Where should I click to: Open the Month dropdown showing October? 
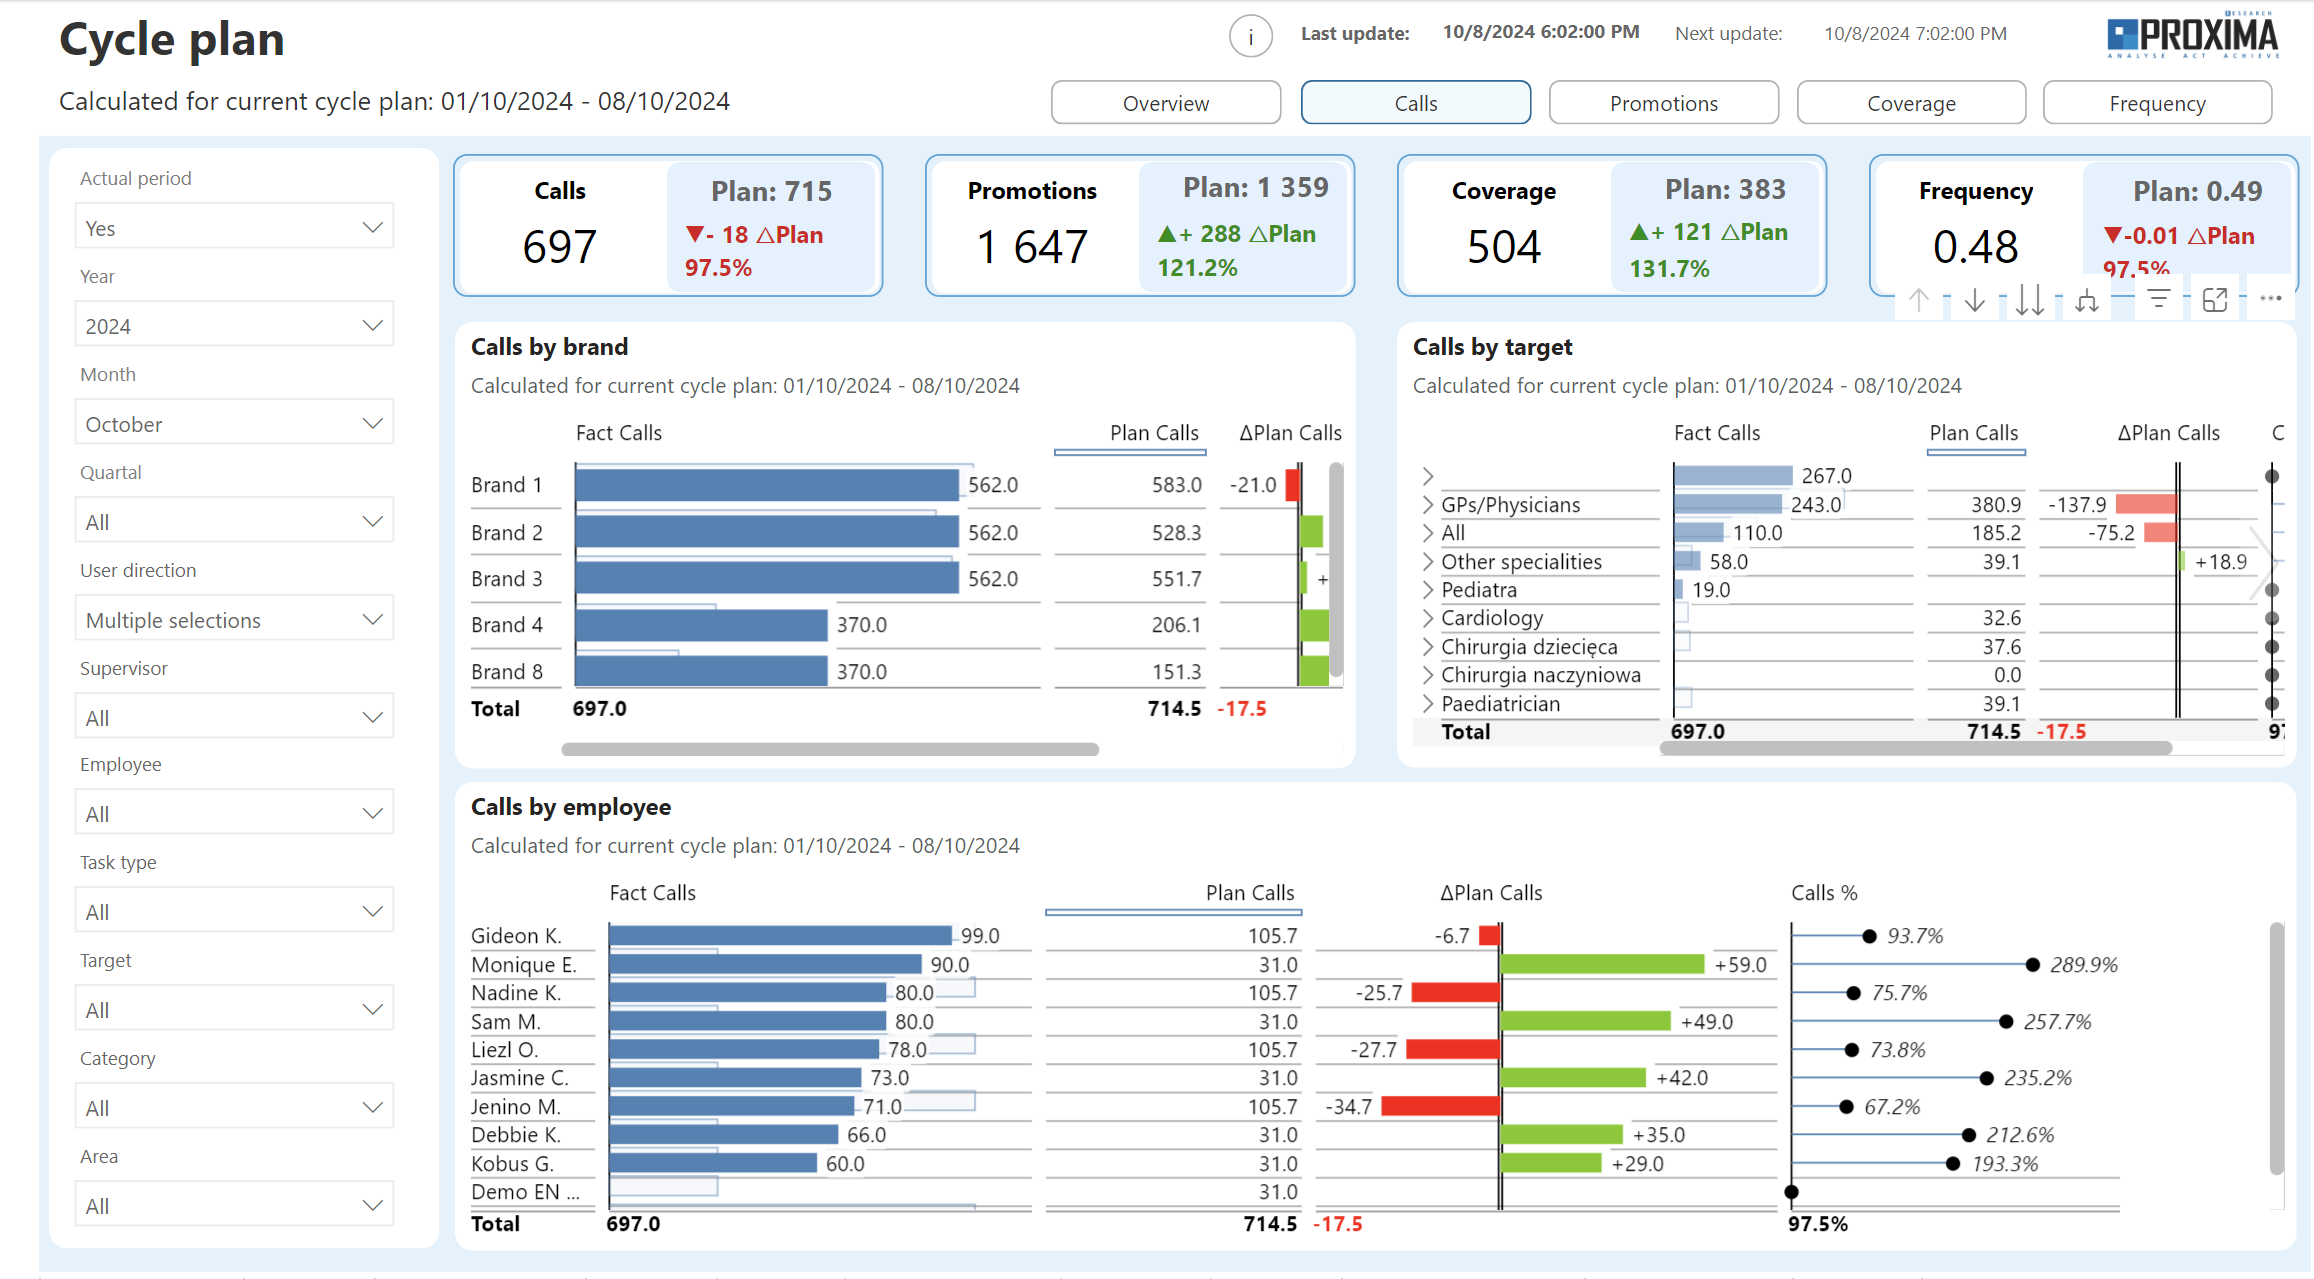point(234,423)
